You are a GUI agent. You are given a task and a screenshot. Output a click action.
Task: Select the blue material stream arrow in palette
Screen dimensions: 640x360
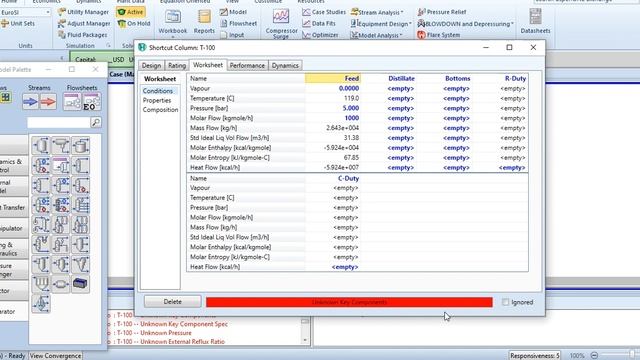(30, 102)
